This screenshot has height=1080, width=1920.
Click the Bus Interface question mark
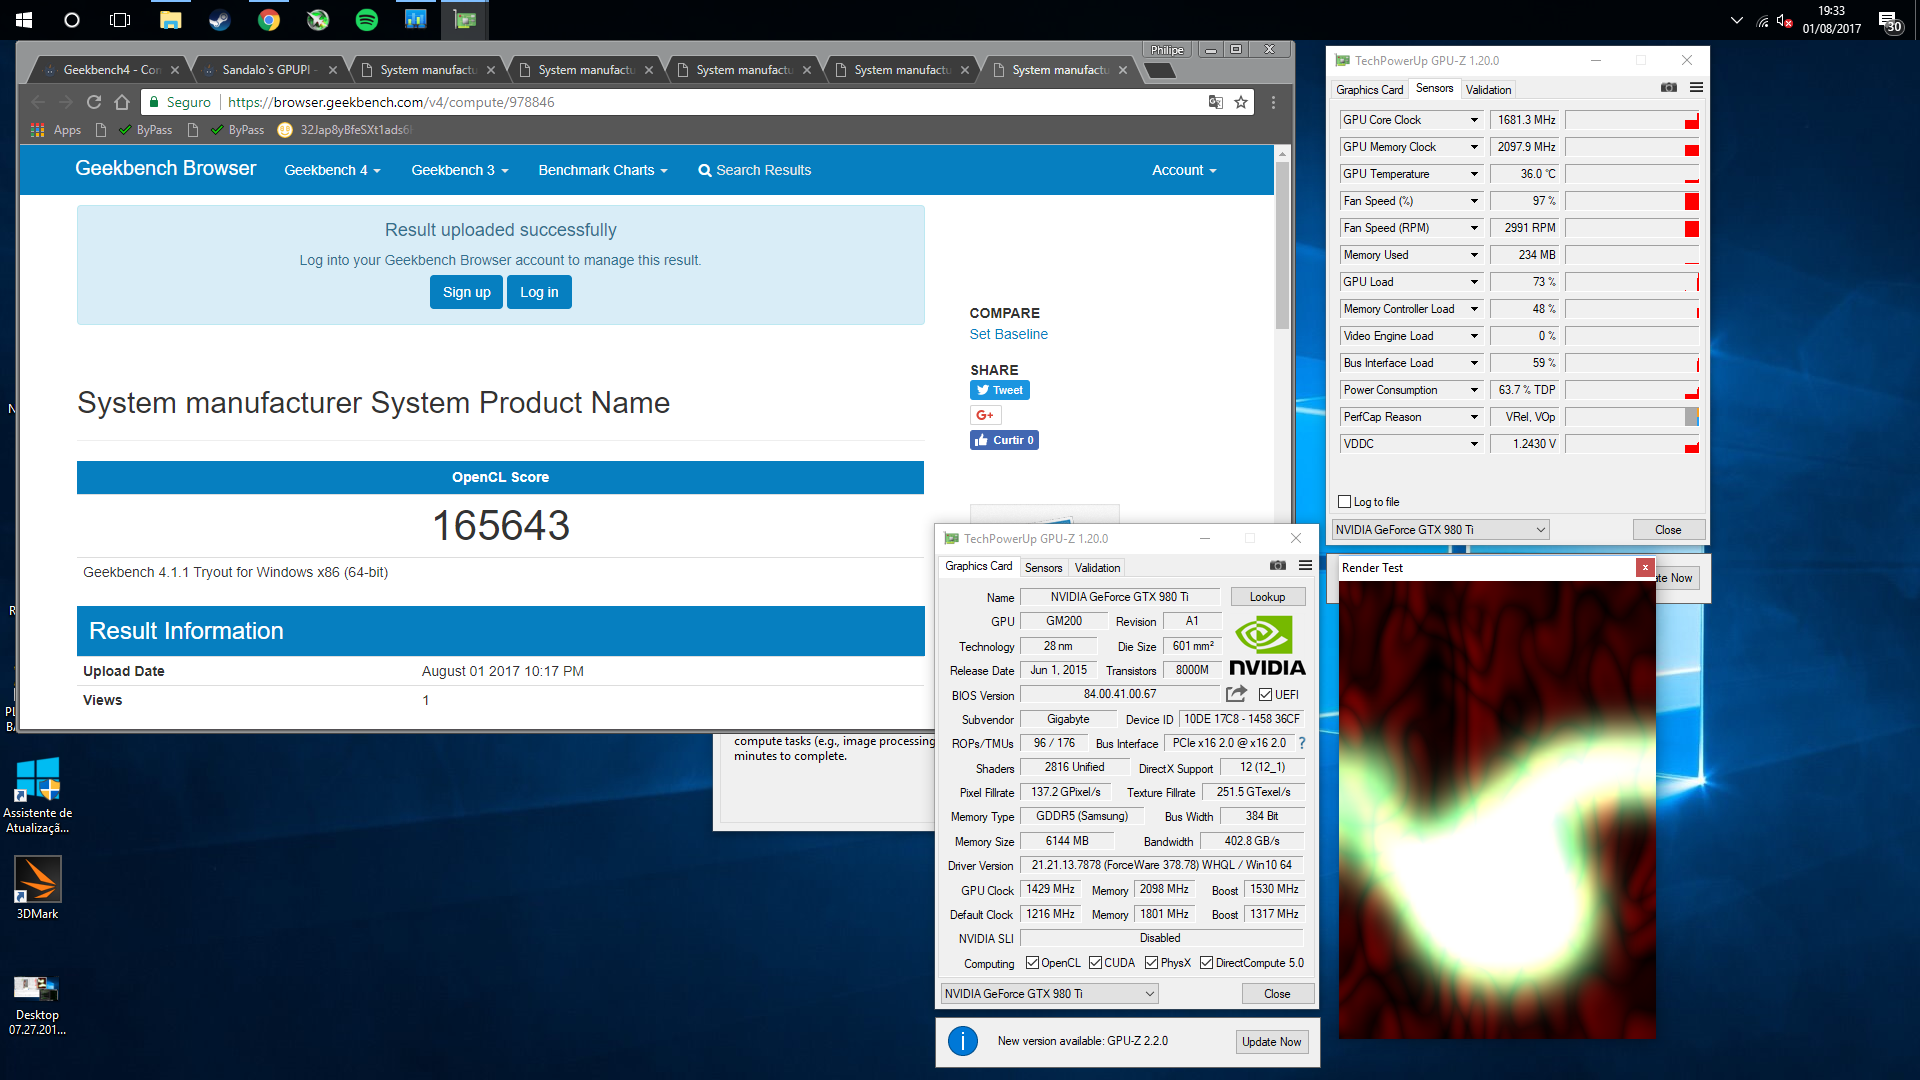click(1302, 743)
